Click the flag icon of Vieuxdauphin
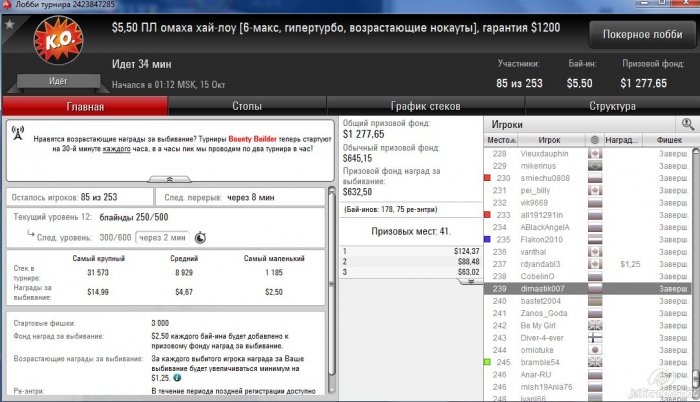The width and height of the screenshot is (700, 402). click(595, 154)
